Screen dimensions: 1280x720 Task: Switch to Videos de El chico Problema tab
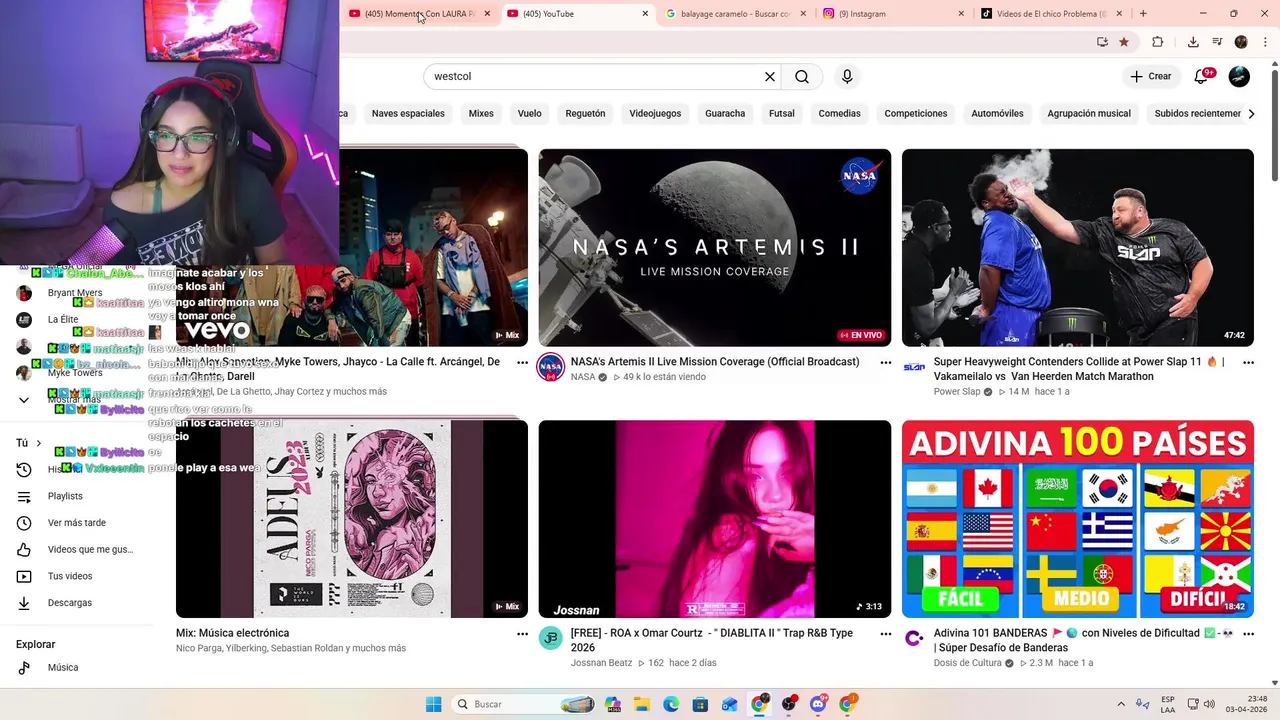tap(1050, 14)
